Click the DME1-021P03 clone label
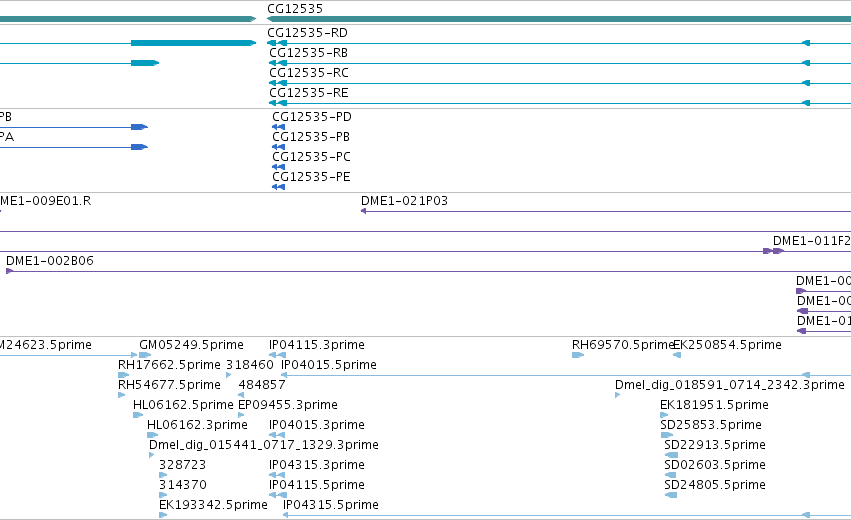 point(404,201)
